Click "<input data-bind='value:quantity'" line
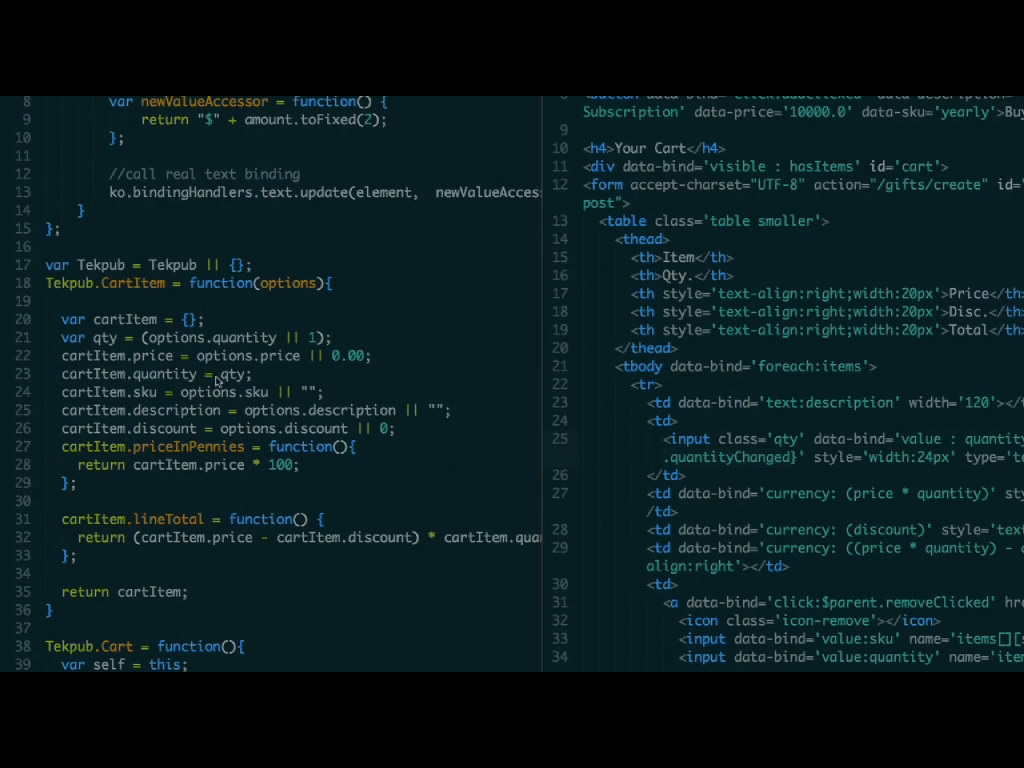Viewport: 1024px width, 768px height. (x=851, y=658)
